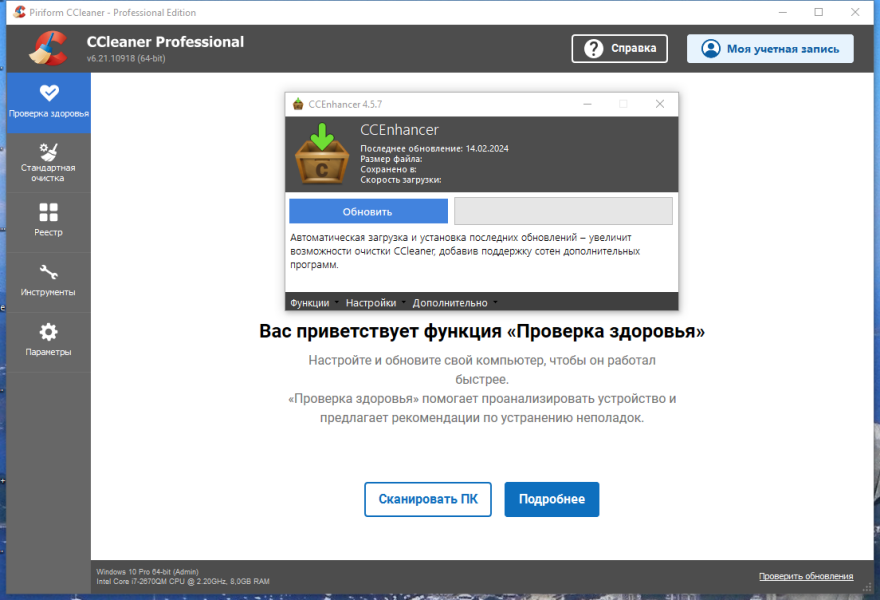Open Стандартная очистка in the sidebar

coord(49,163)
